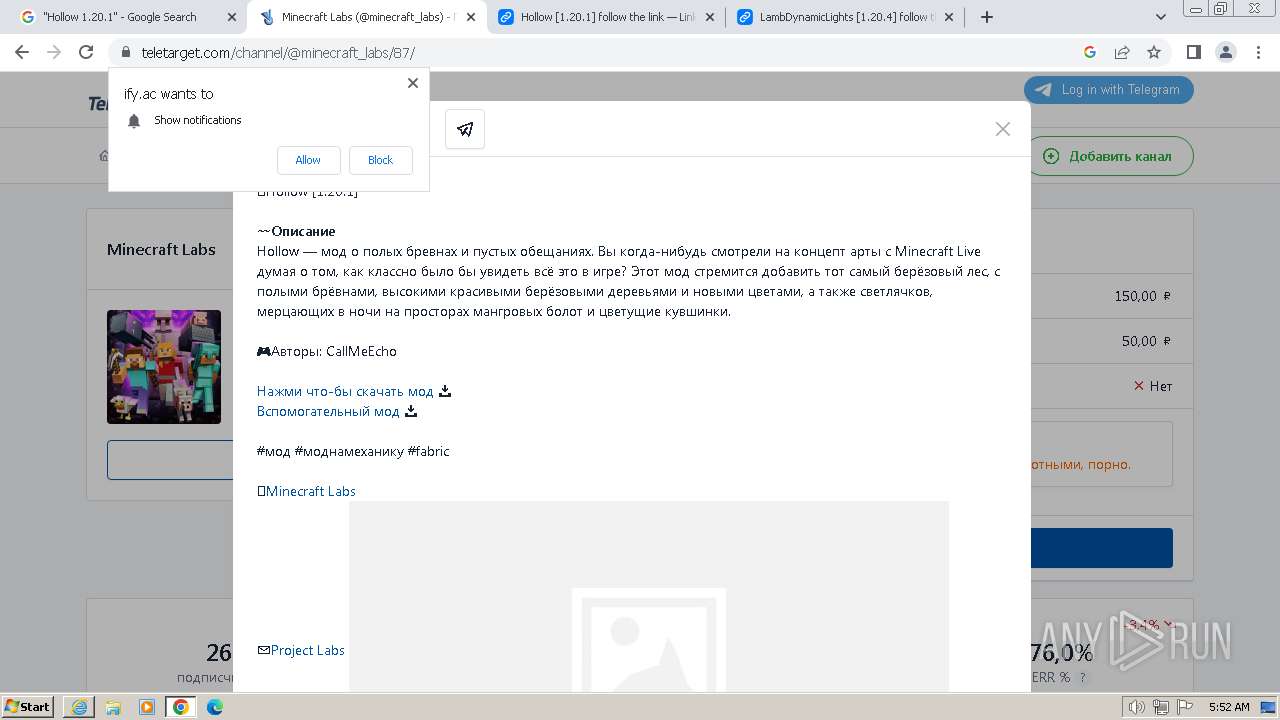Click the price value 50,00 ₽
The height and width of the screenshot is (720, 1280).
(1146, 341)
